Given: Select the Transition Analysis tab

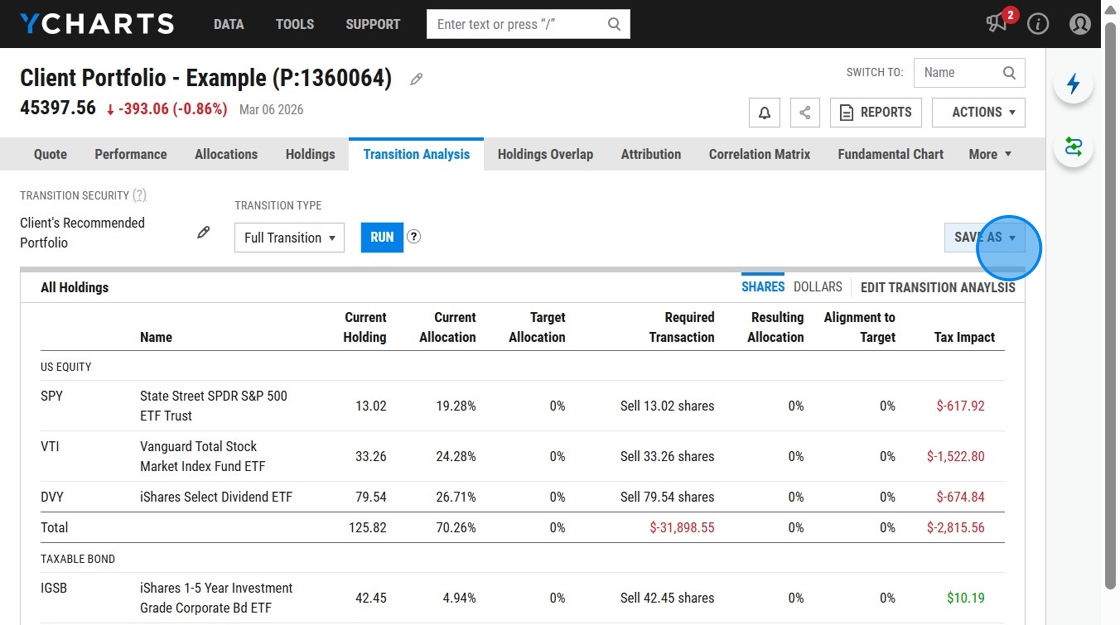Looking at the screenshot, I should tap(416, 154).
